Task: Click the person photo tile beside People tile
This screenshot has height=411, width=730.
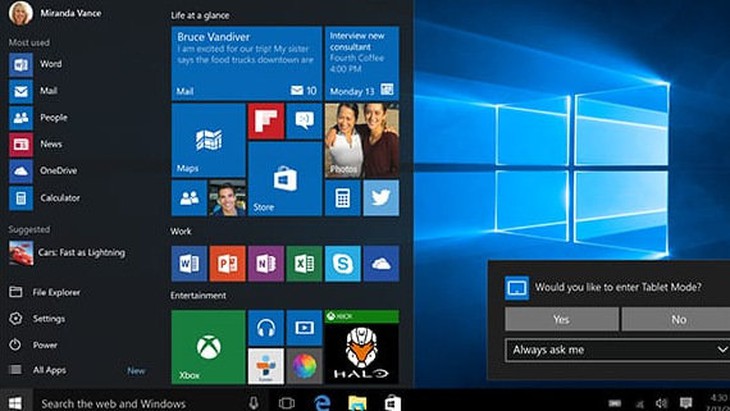Action: (228, 198)
